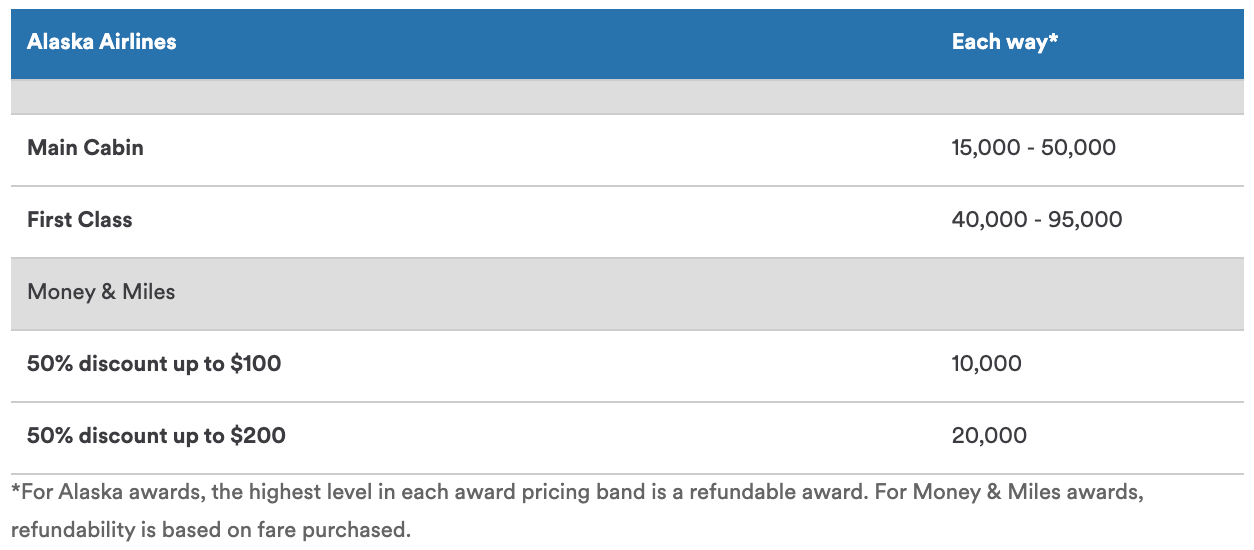The height and width of the screenshot is (550, 1254).
Task: Click the 20,000 miles value
Action: tap(989, 436)
